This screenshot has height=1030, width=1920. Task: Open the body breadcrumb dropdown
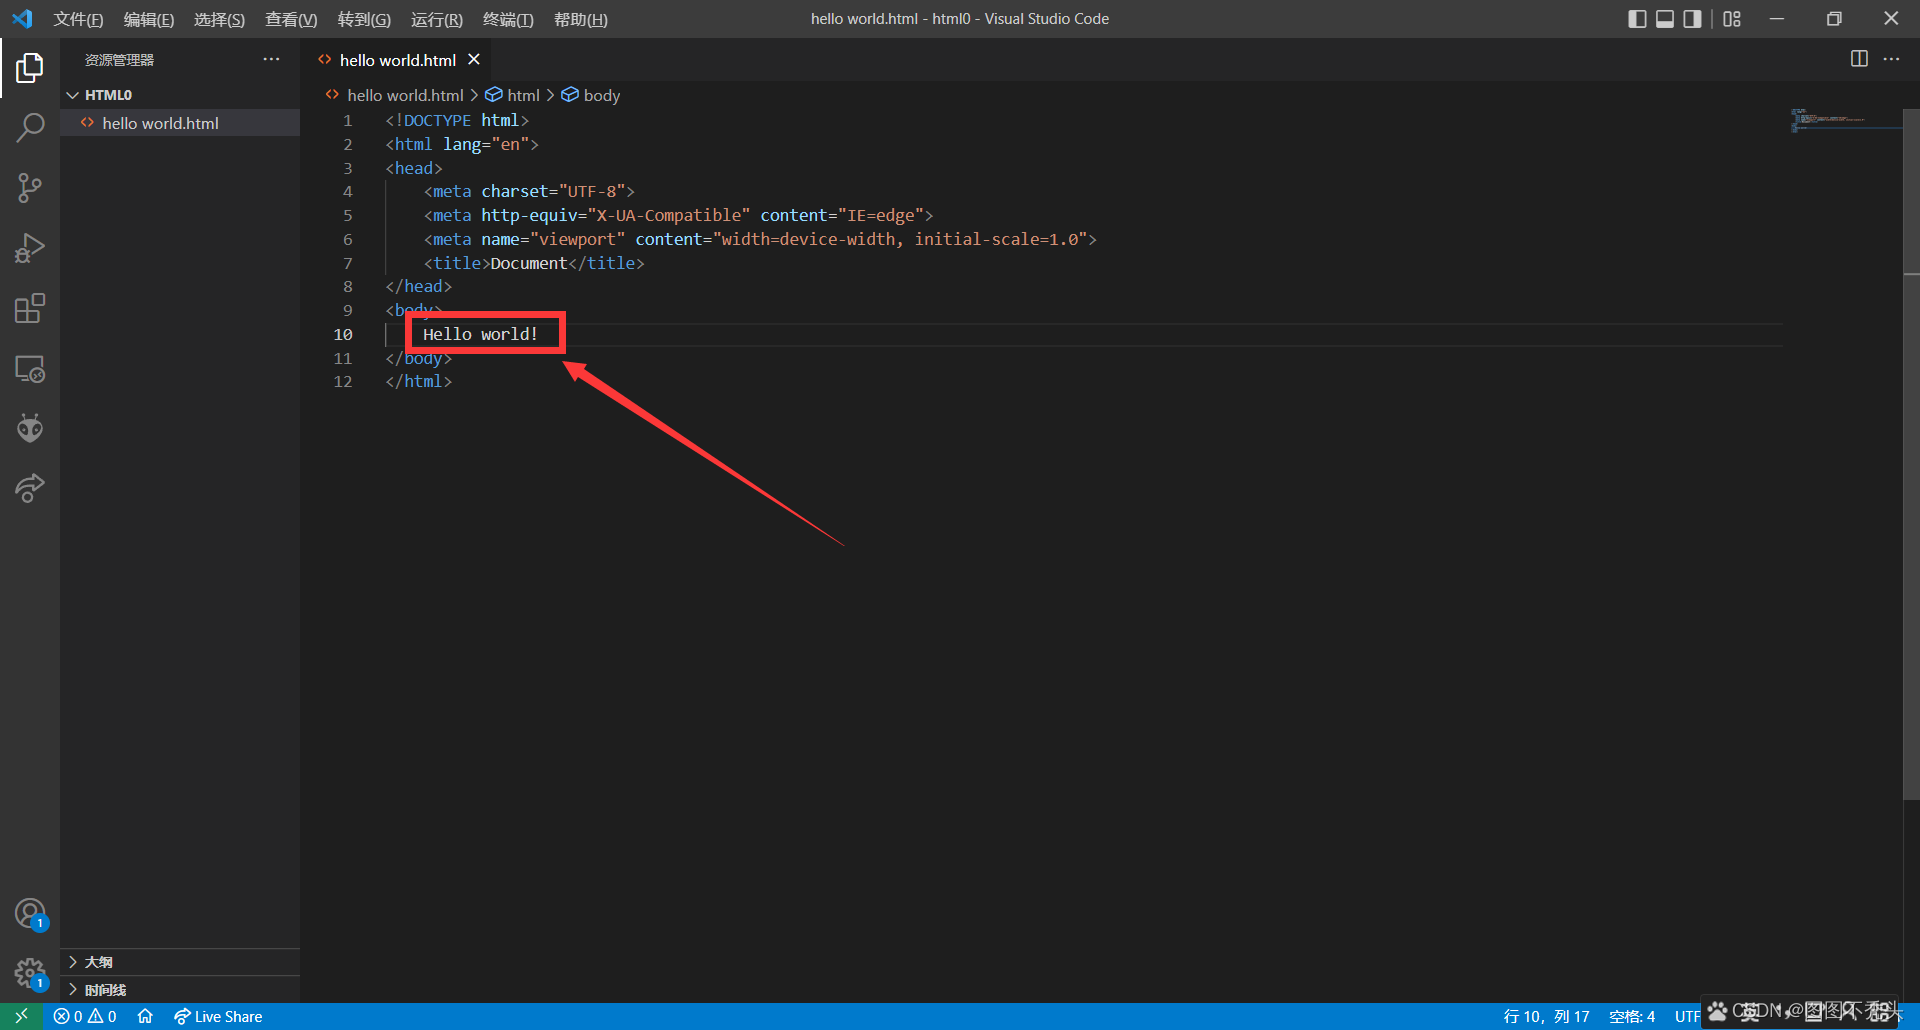click(x=591, y=95)
